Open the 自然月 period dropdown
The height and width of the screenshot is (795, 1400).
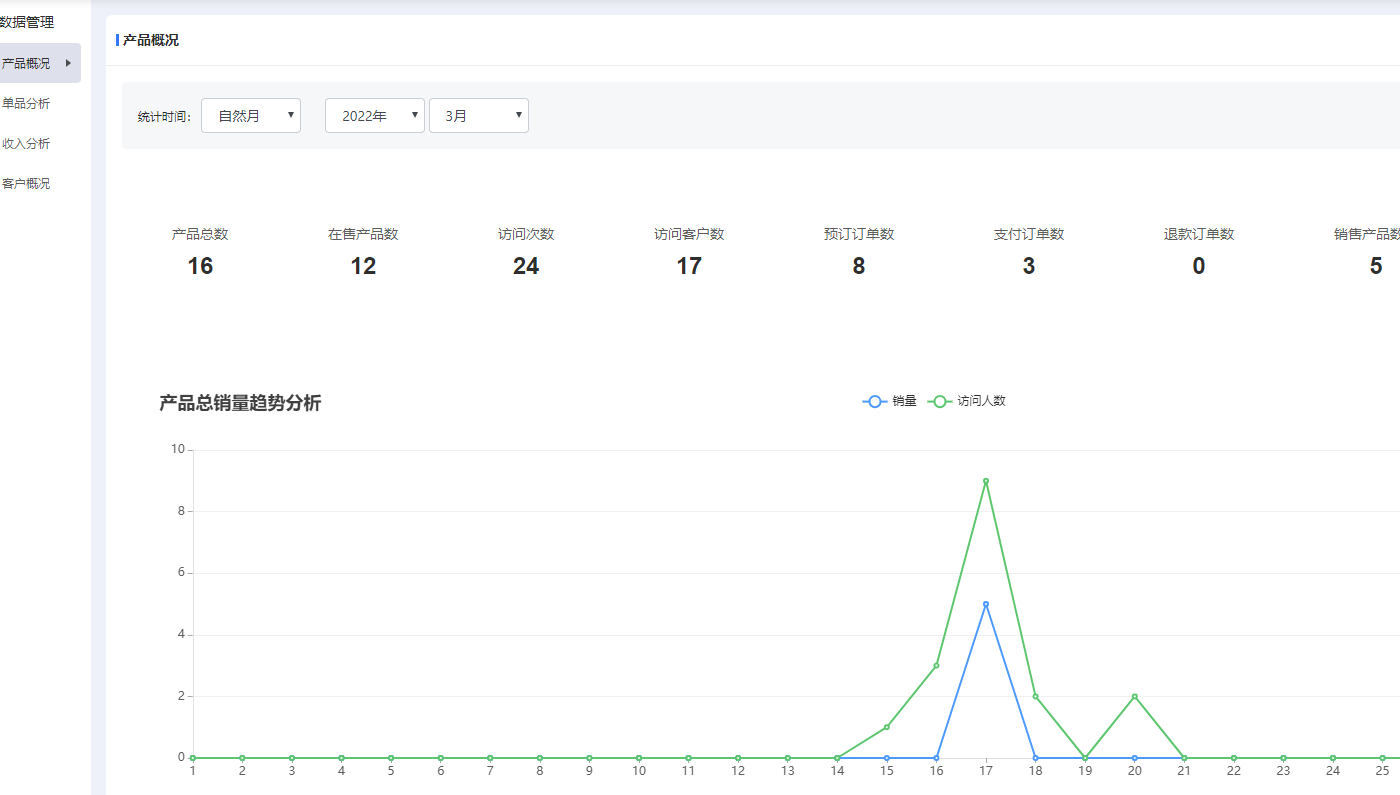tap(251, 115)
